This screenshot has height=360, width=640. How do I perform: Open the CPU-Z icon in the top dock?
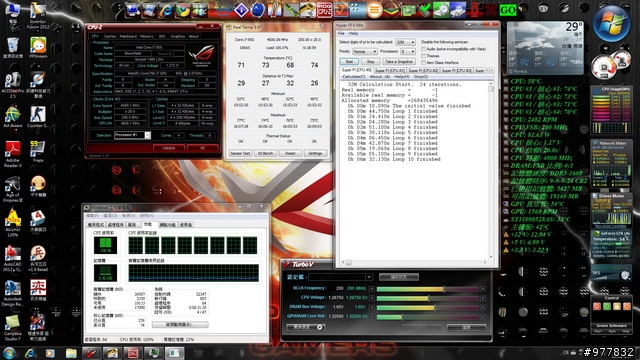[x=324, y=10]
